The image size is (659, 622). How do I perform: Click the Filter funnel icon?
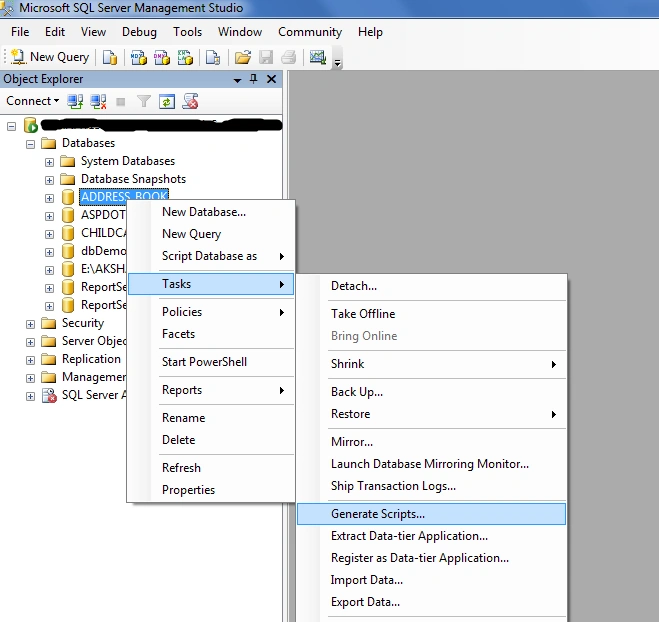tap(144, 101)
